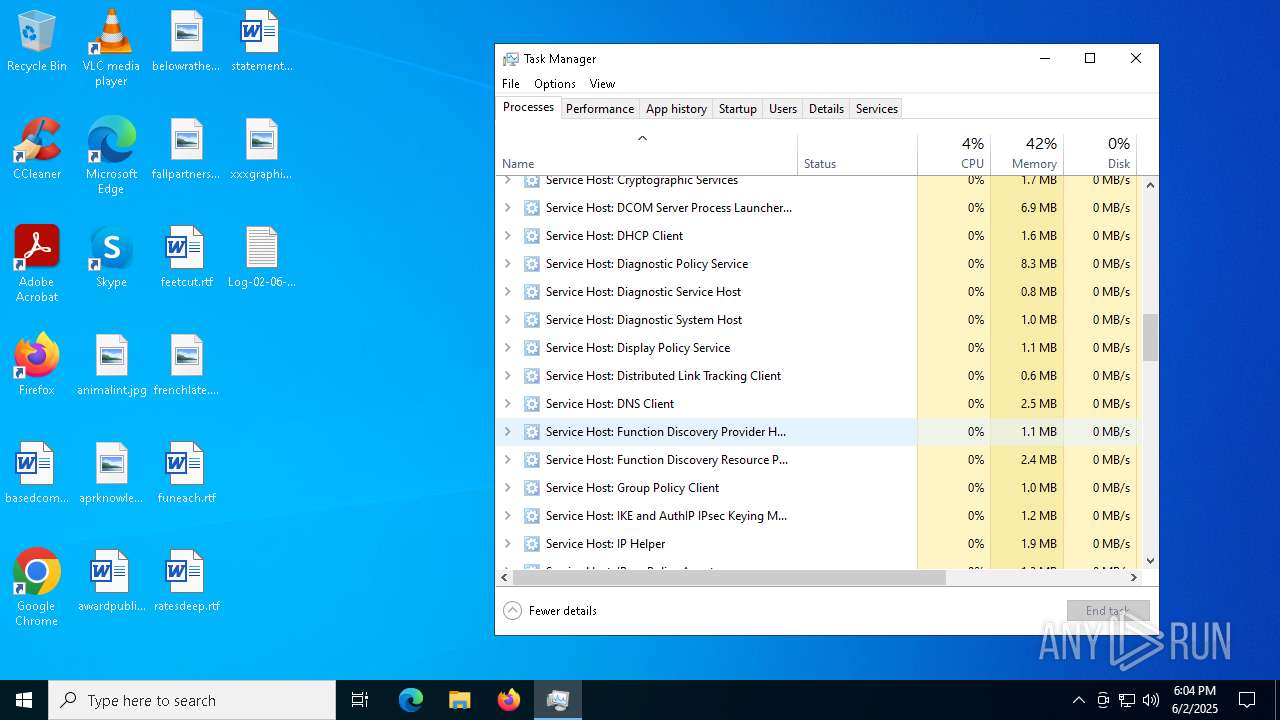This screenshot has width=1280, height=720.
Task: Select the belowrathe image file icon
Action: 186,41
